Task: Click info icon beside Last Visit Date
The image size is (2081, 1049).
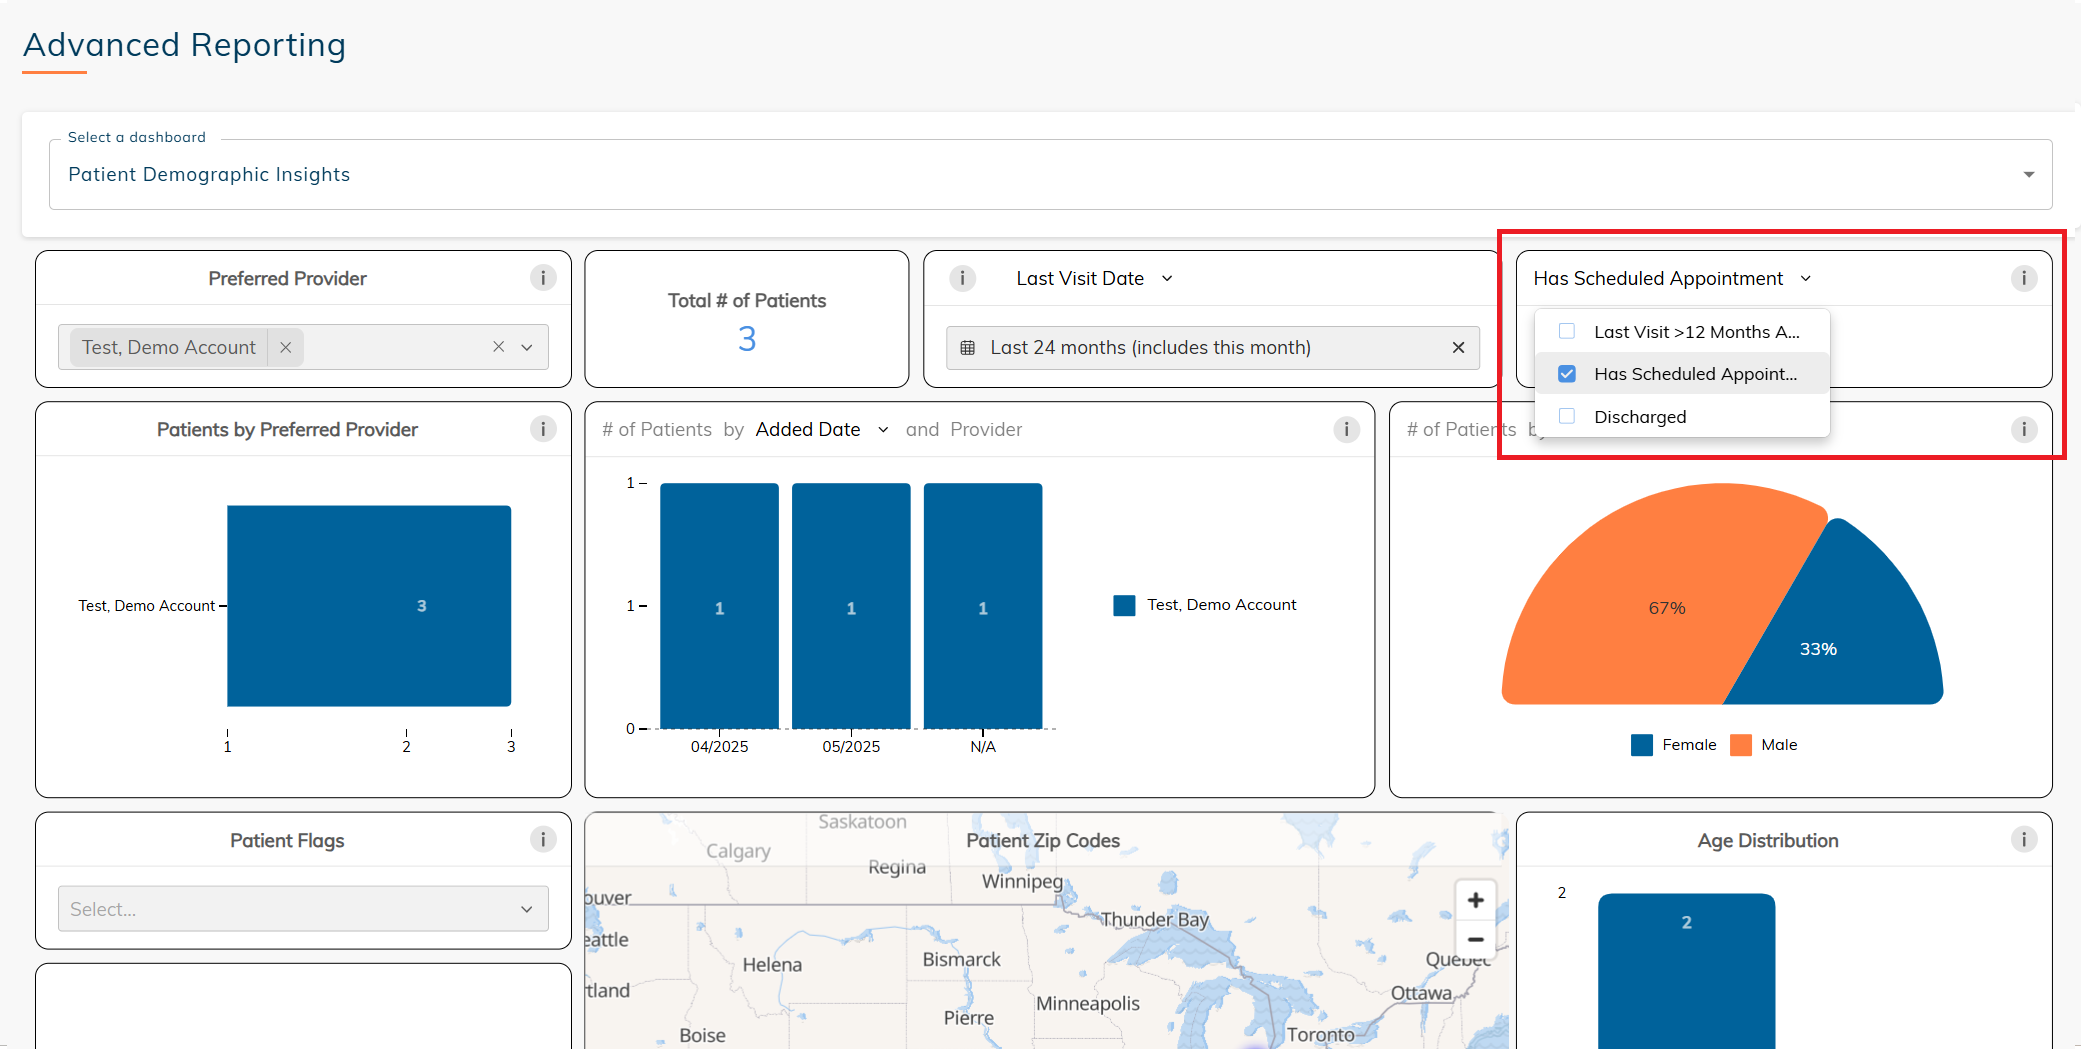Action: 962,278
